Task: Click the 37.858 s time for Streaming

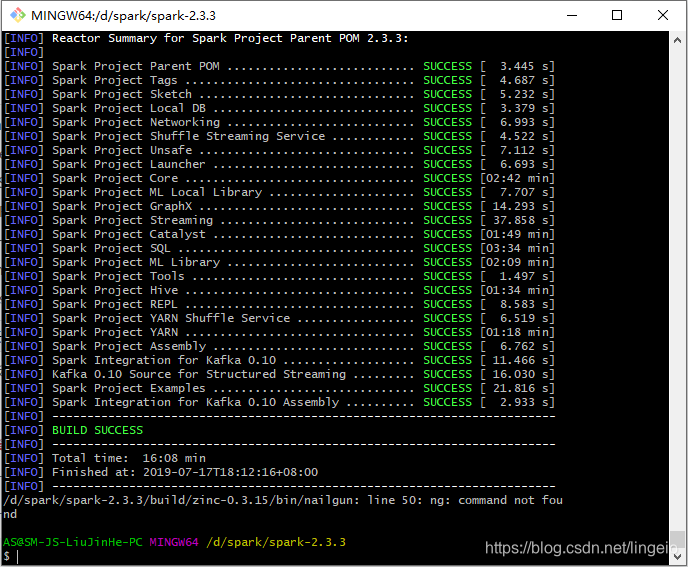Action: pyautogui.click(x=517, y=221)
